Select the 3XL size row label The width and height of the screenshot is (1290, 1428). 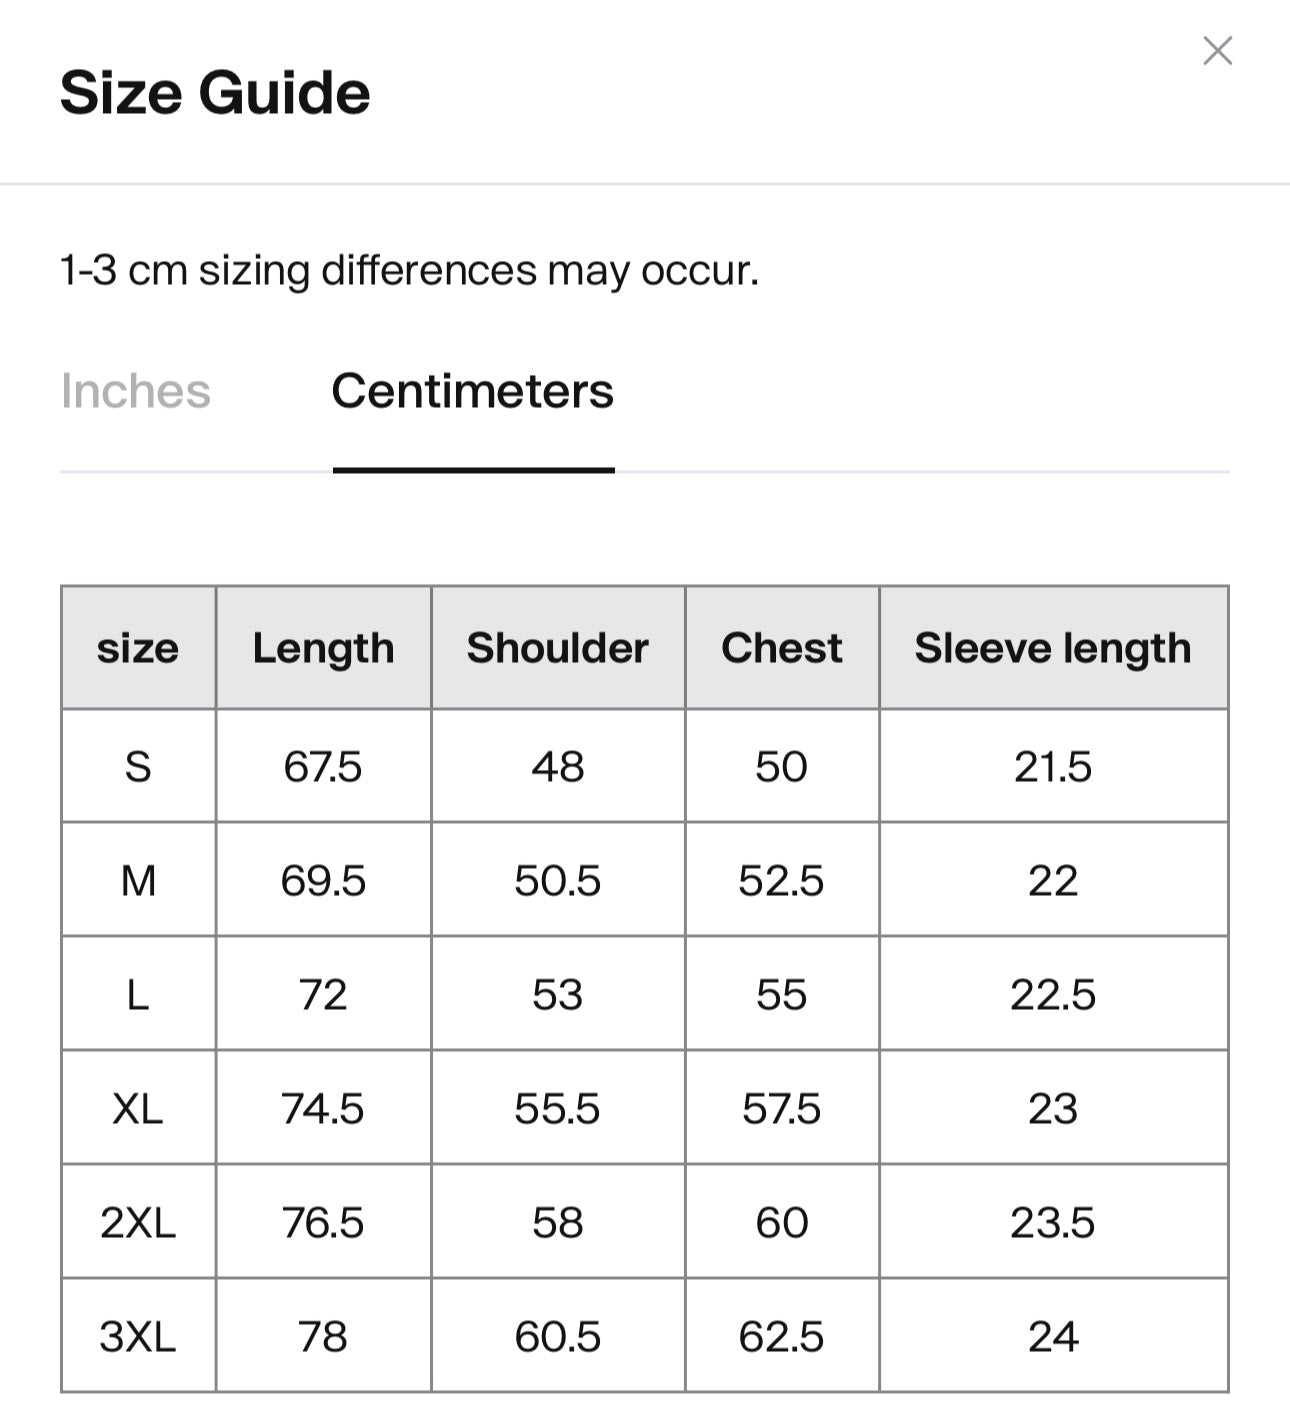[138, 1337]
